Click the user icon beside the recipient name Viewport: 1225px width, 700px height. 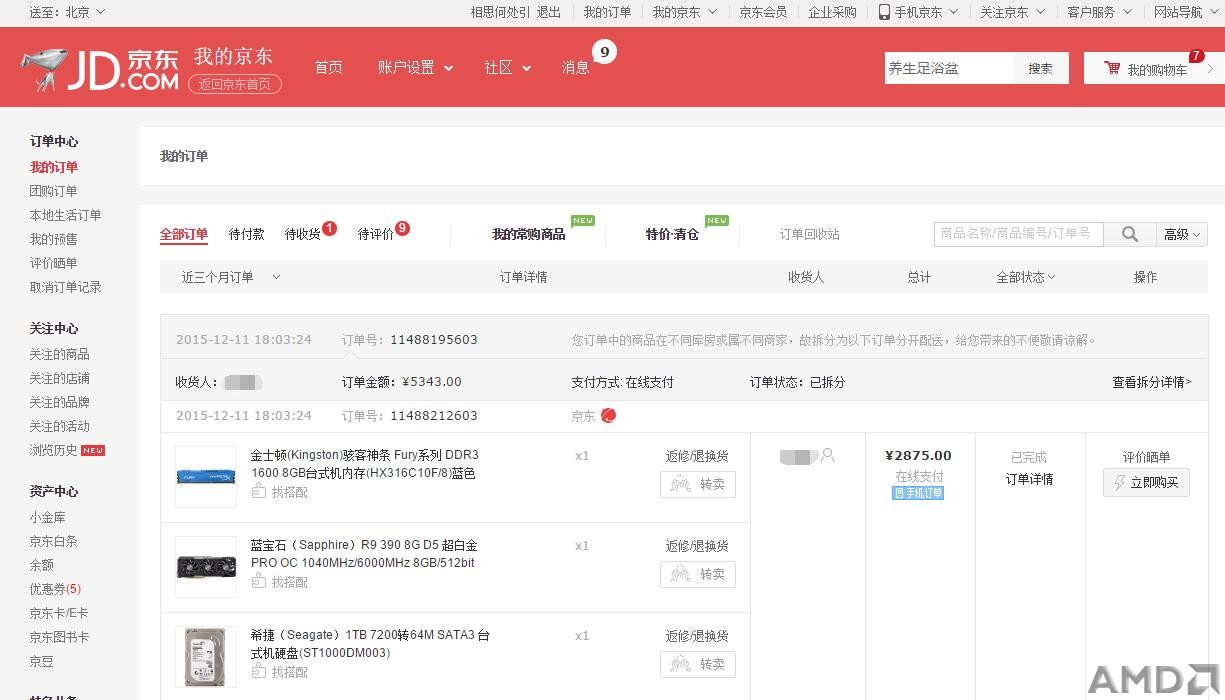[827, 456]
